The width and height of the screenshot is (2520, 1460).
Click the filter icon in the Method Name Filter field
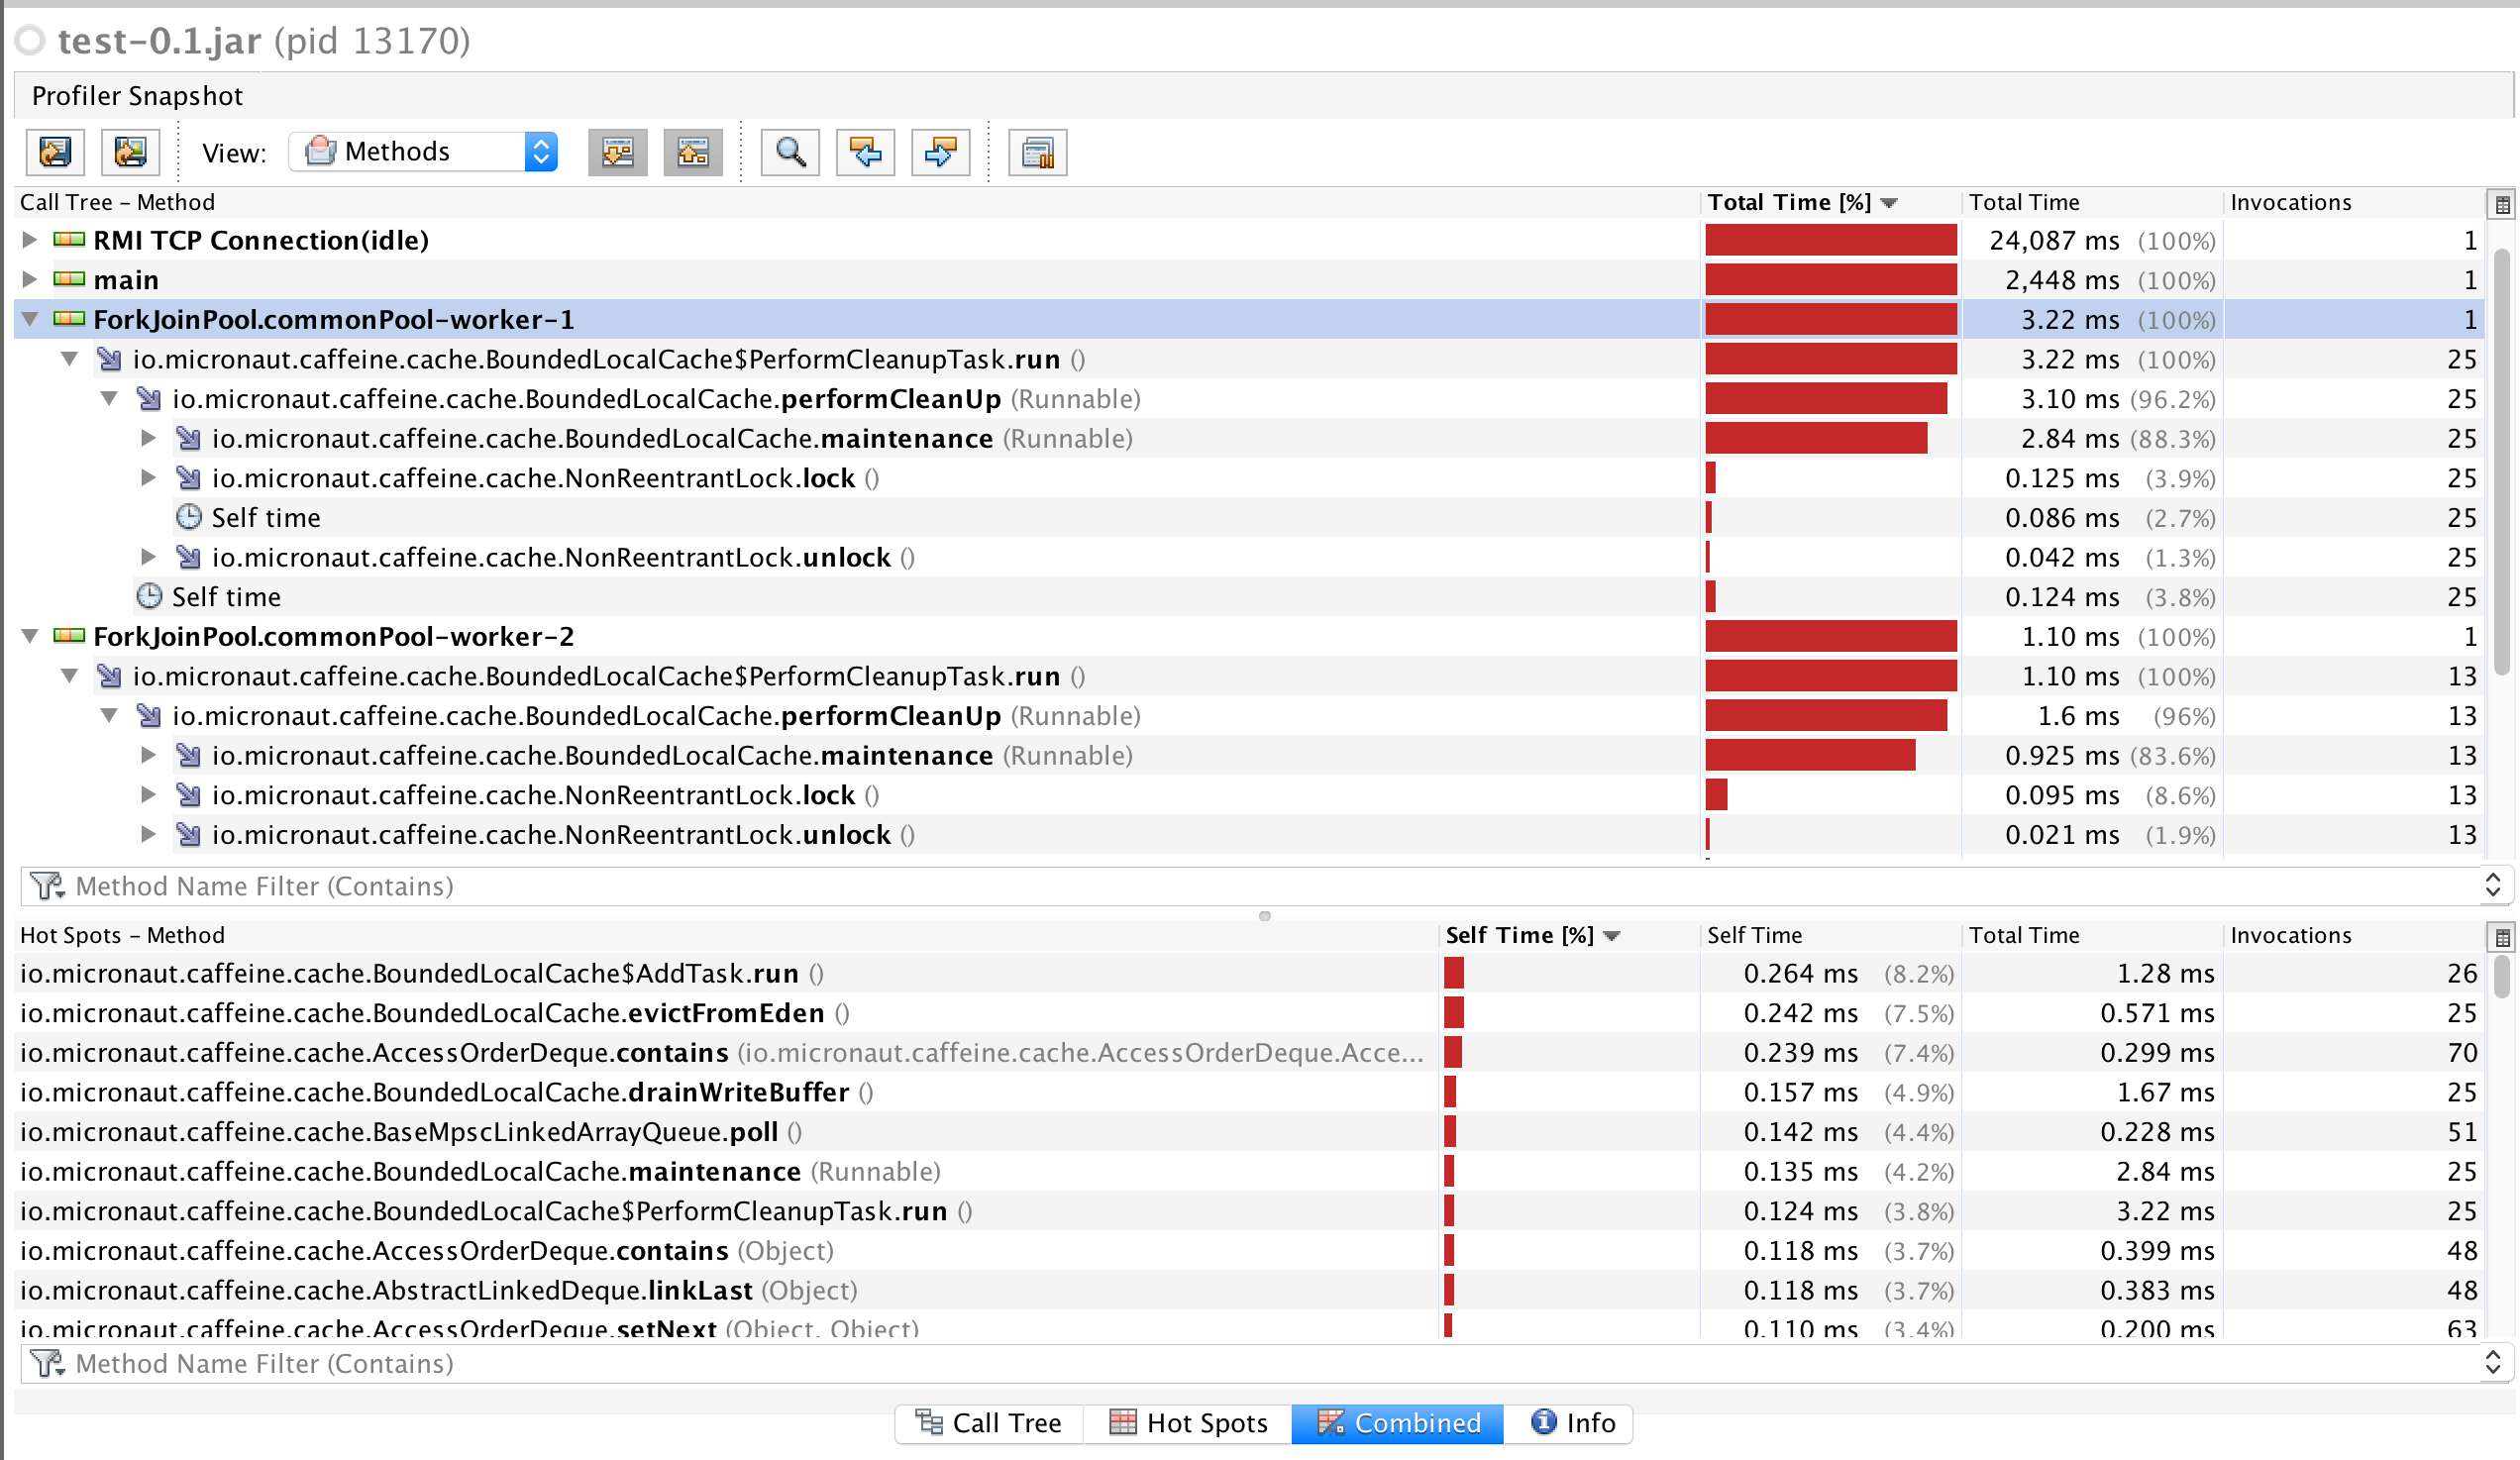(x=47, y=886)
